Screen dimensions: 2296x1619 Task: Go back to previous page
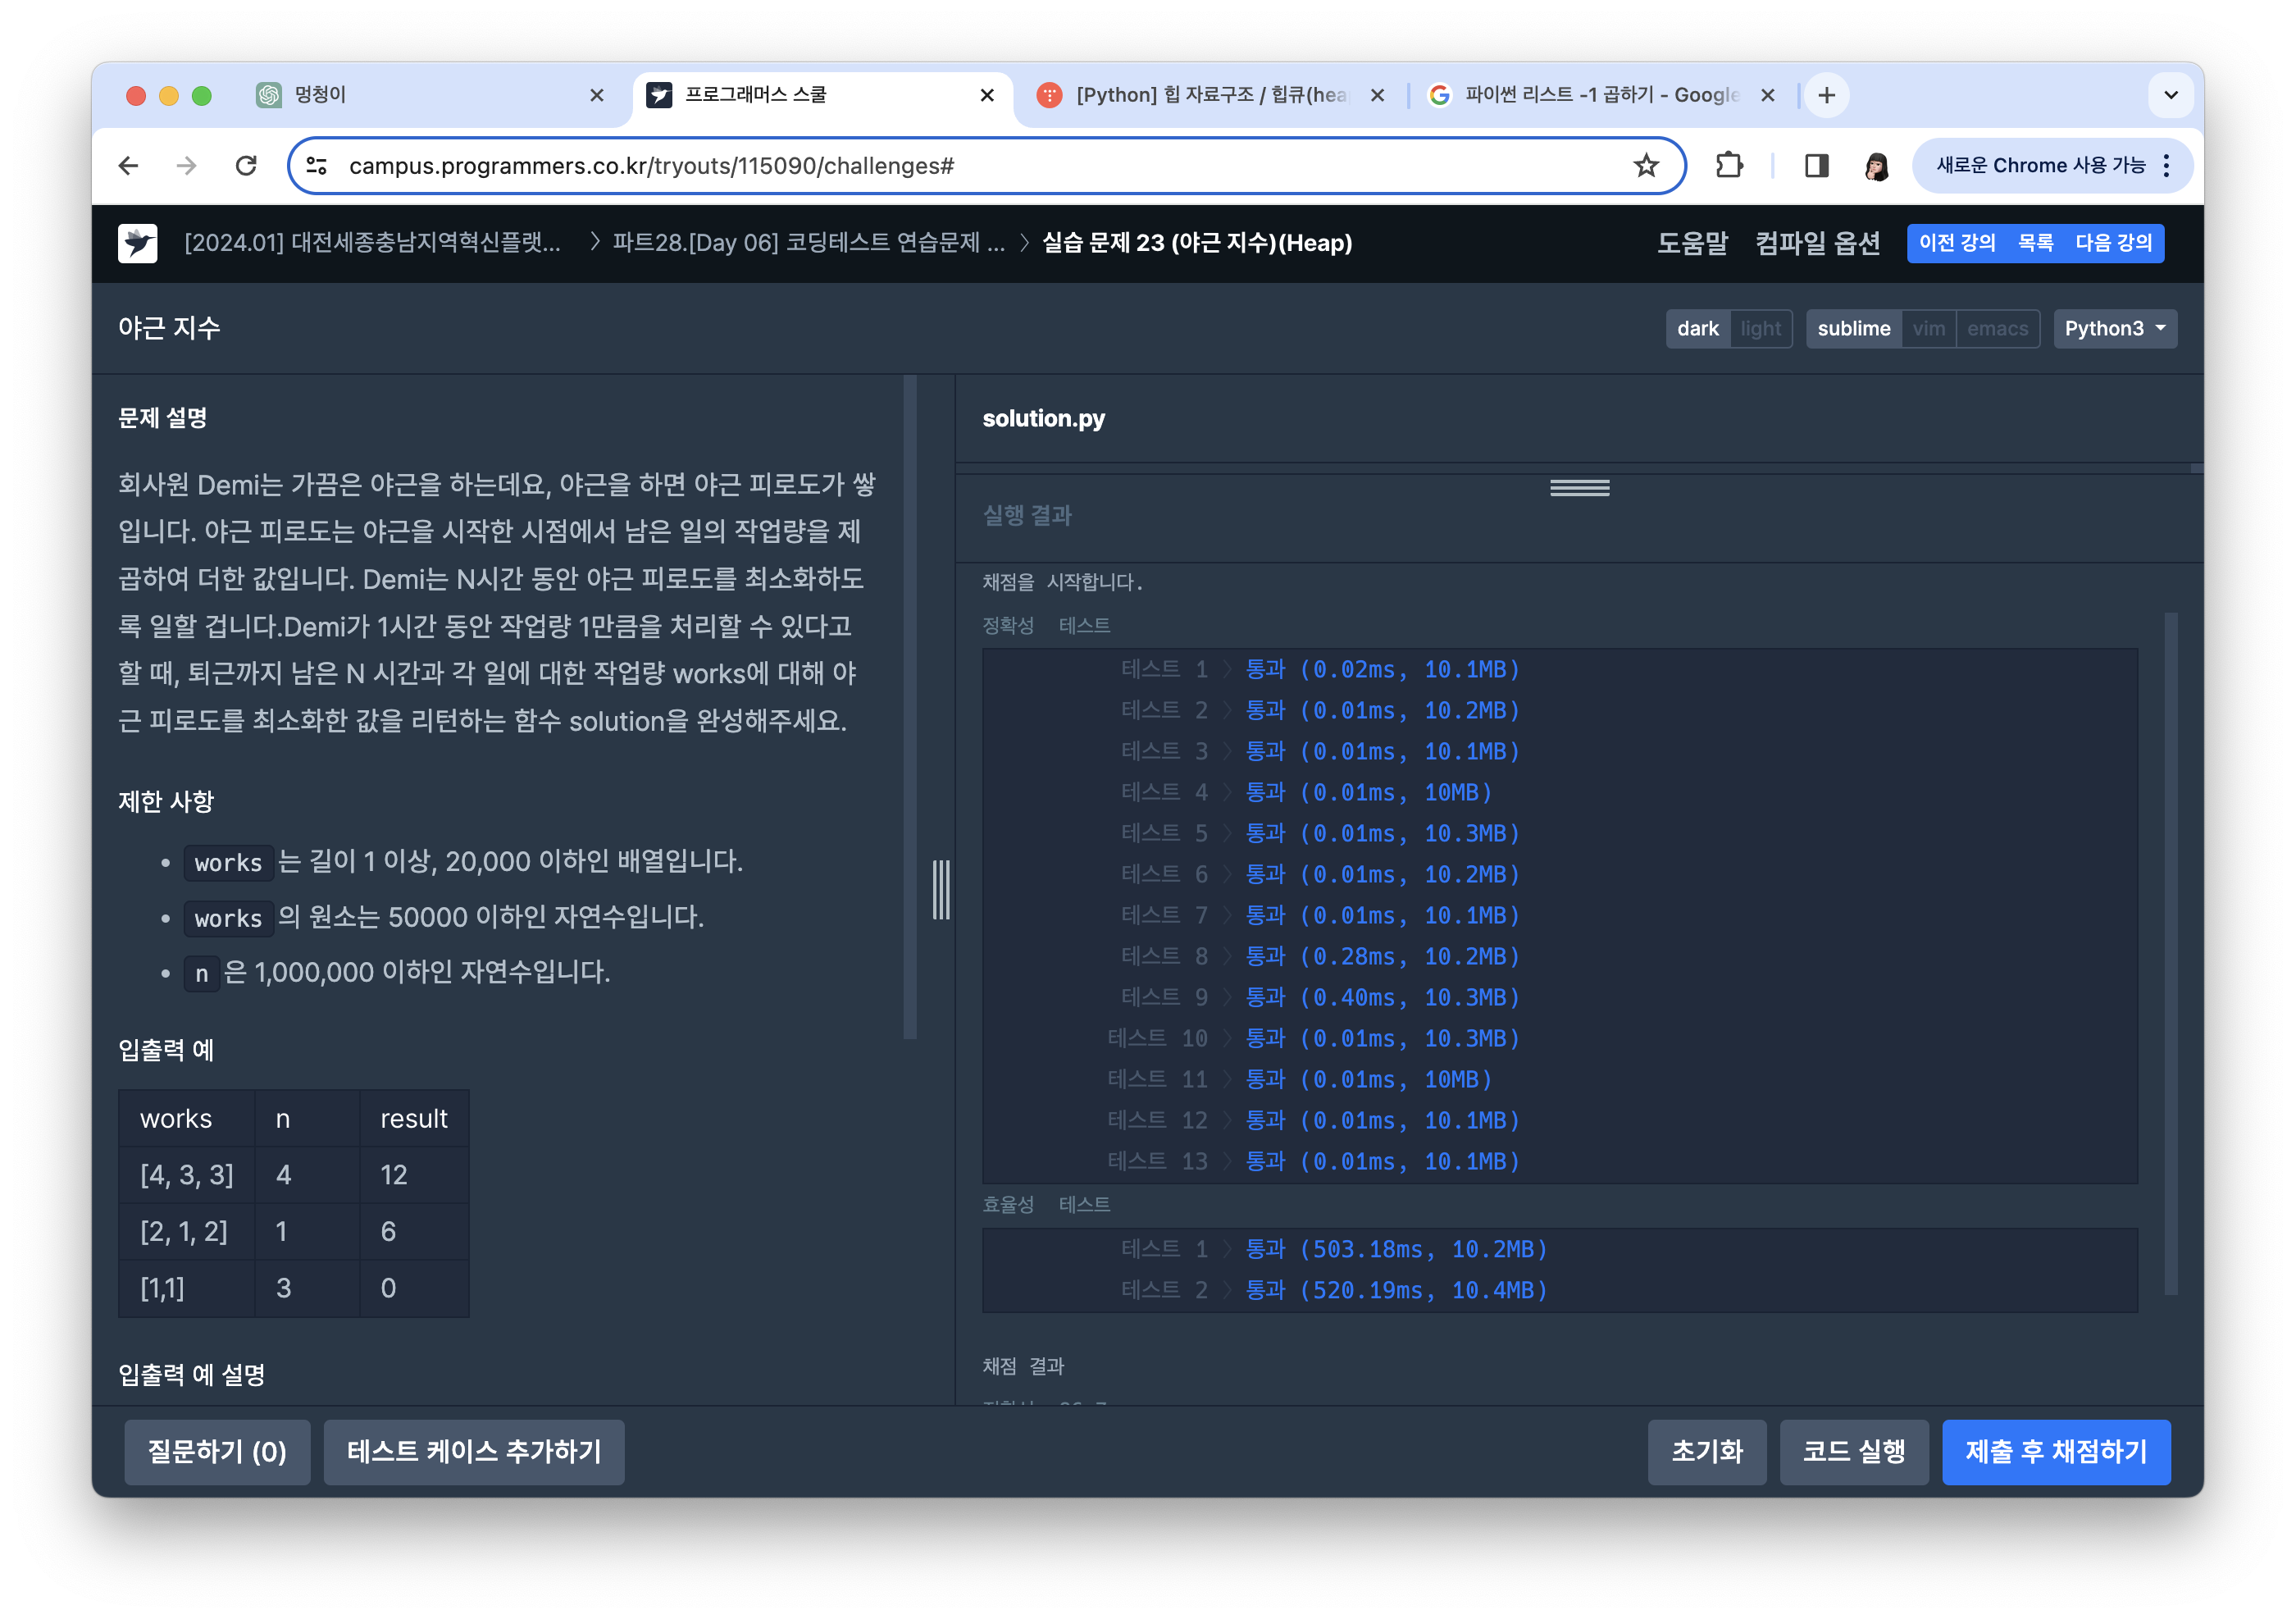[129, 166]
